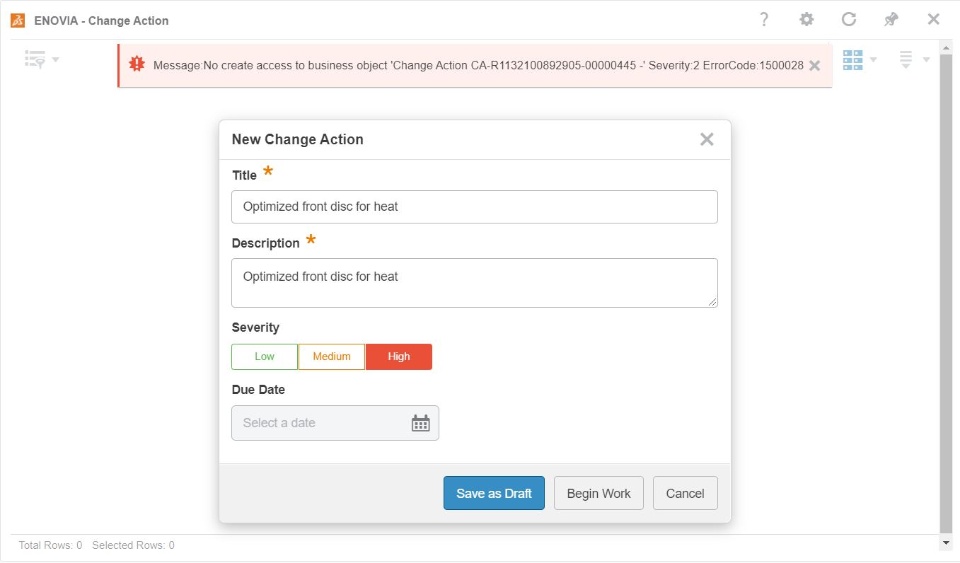Dismiss the error message banner
960x563 pixels.
click(815, 65)
